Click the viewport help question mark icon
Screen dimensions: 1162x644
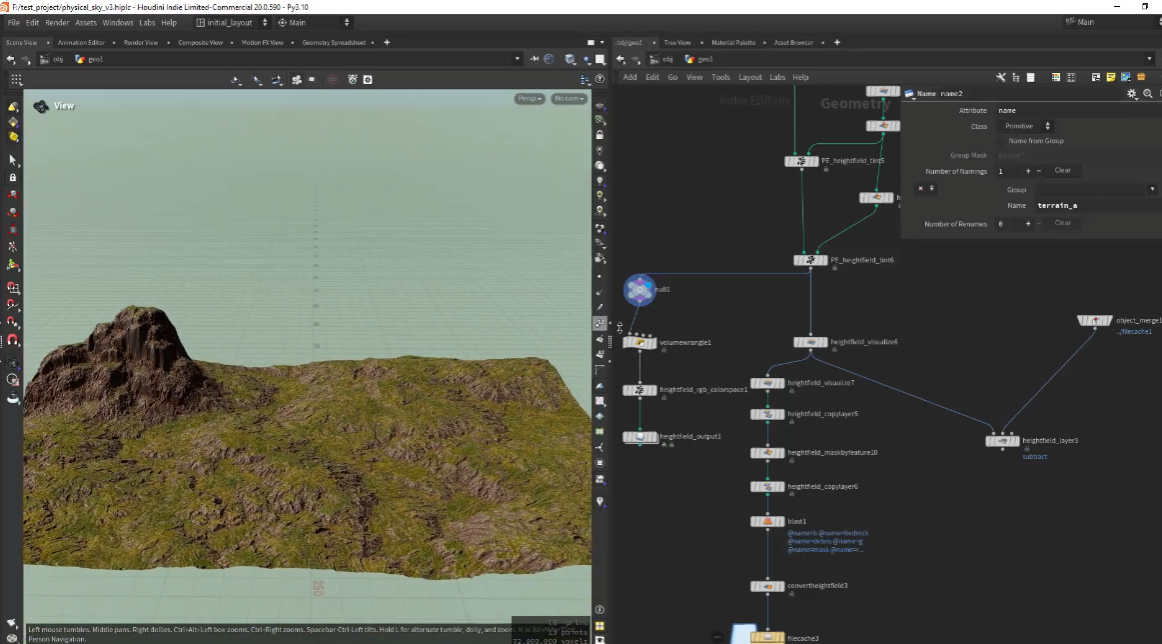[x=600, y=79]
